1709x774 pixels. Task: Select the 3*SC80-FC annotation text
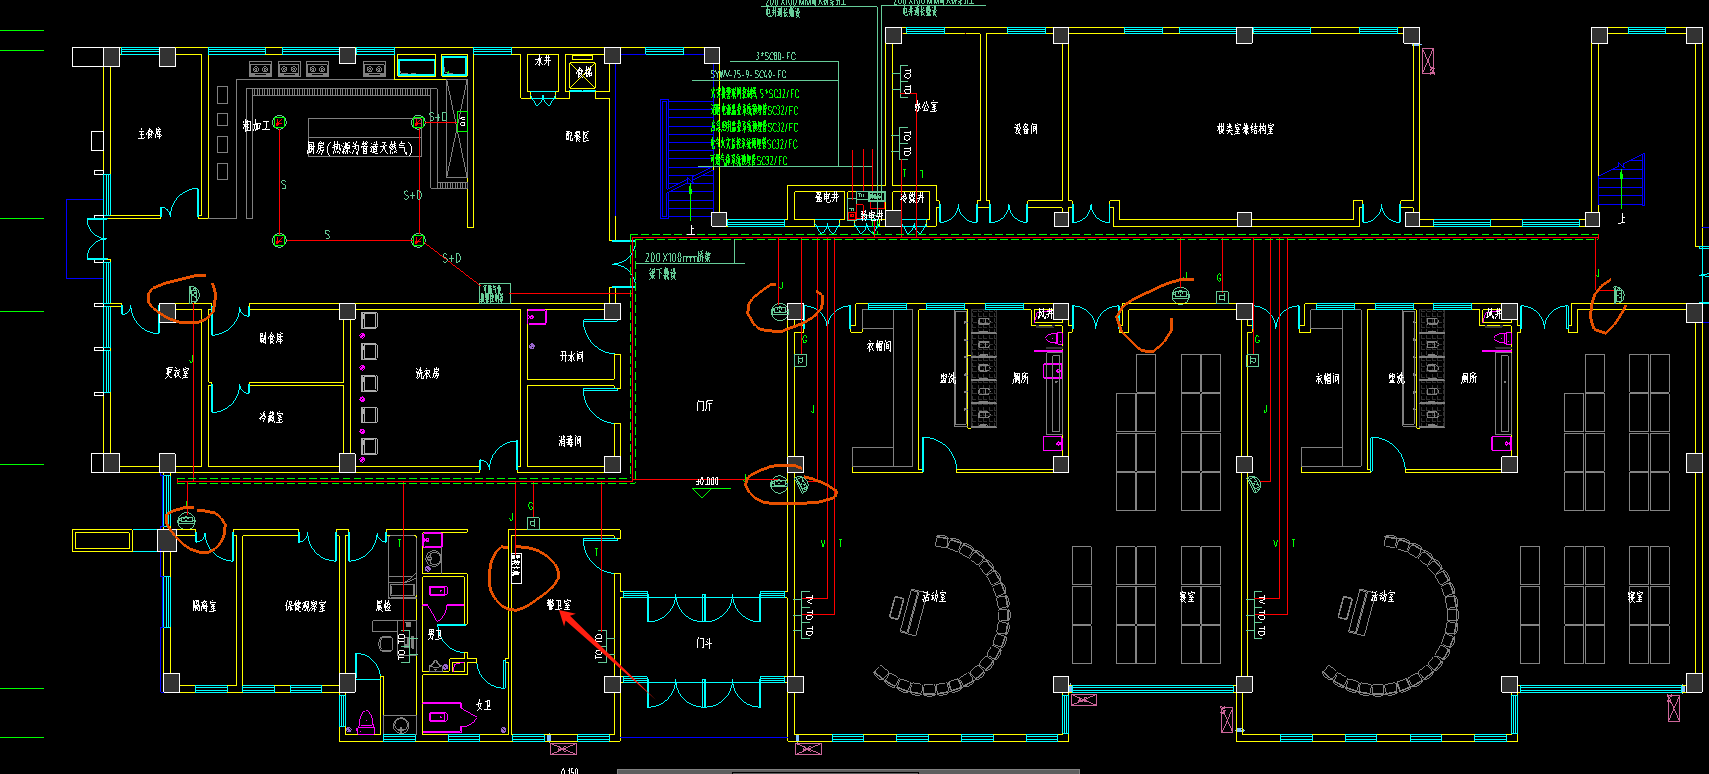point(775,57)
